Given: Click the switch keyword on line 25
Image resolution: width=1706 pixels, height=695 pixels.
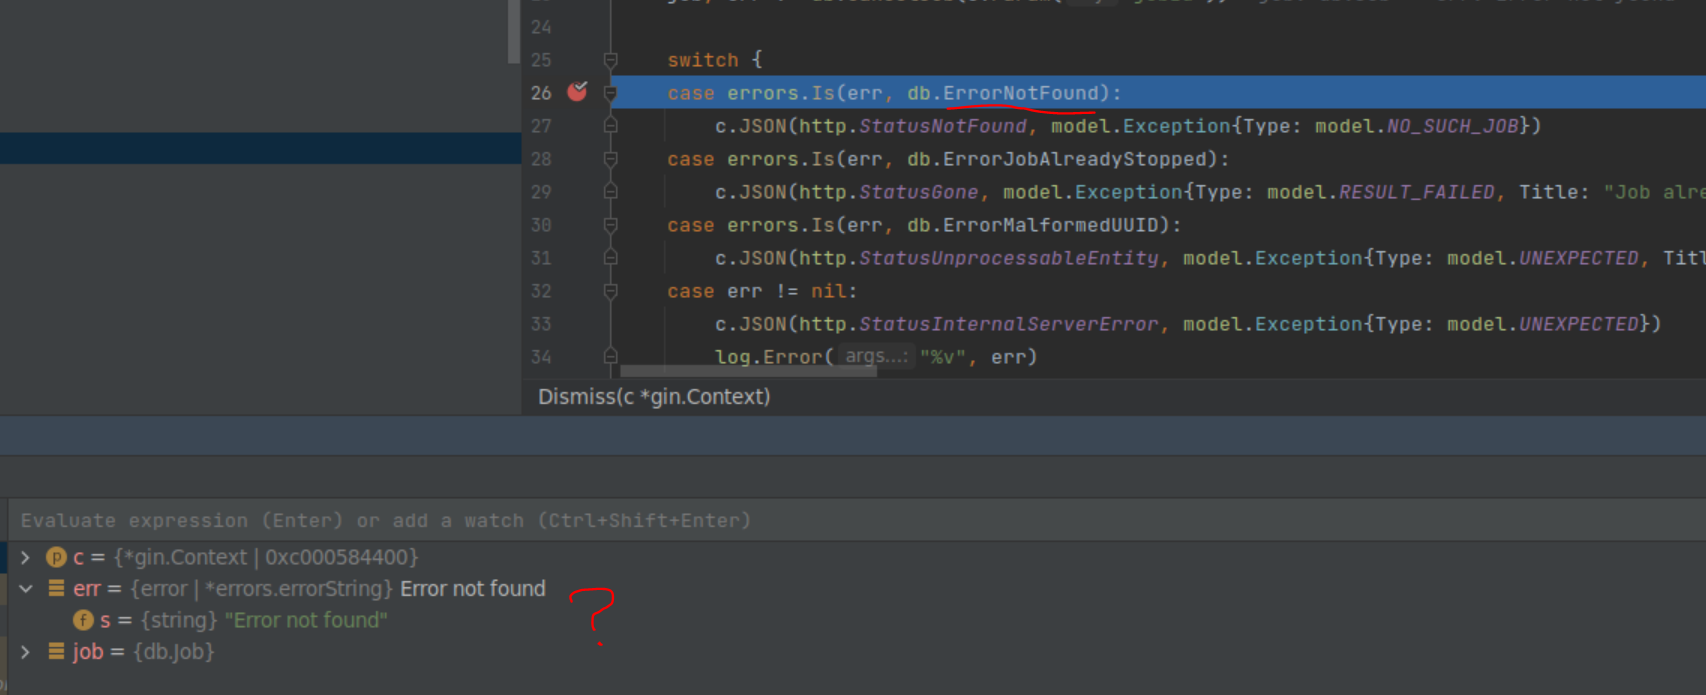Looking at the screenshot, I should [x=703, y=60].
